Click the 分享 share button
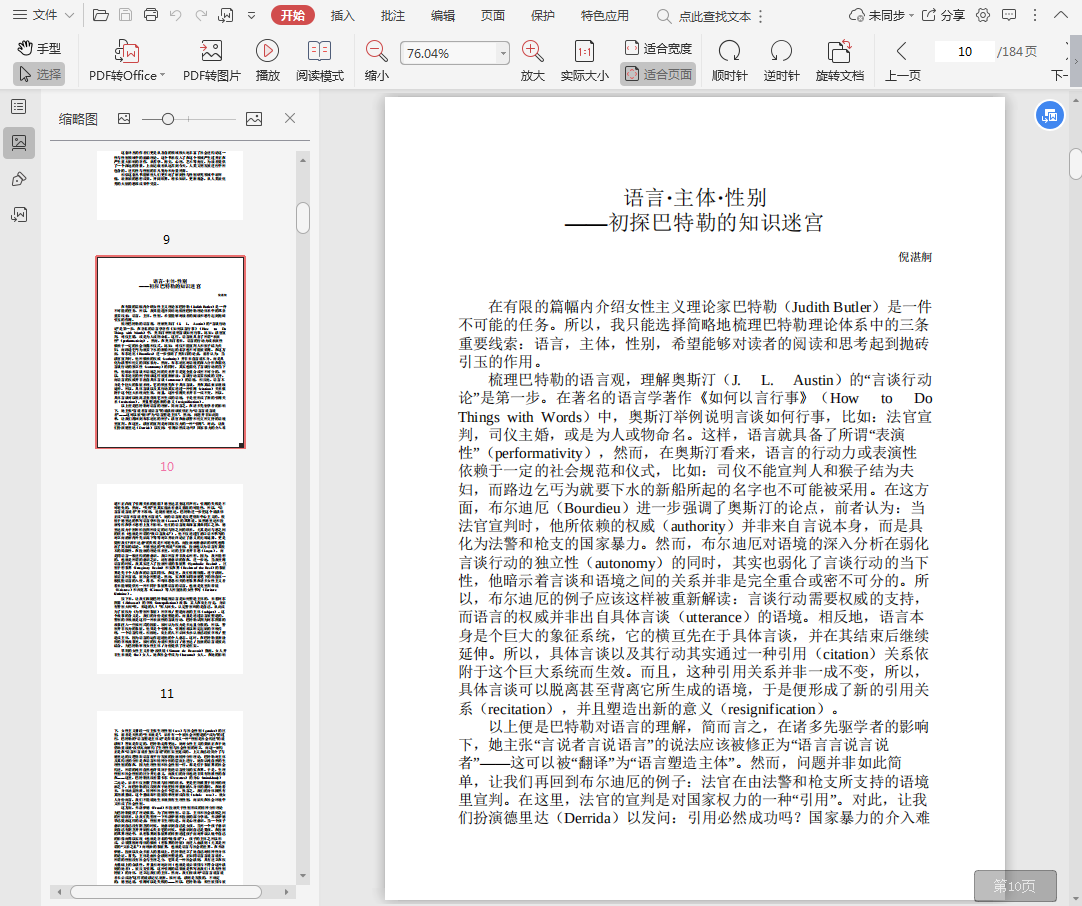Screen dimensions: 1082x906 pyautogui.click(x=943, y=15)
